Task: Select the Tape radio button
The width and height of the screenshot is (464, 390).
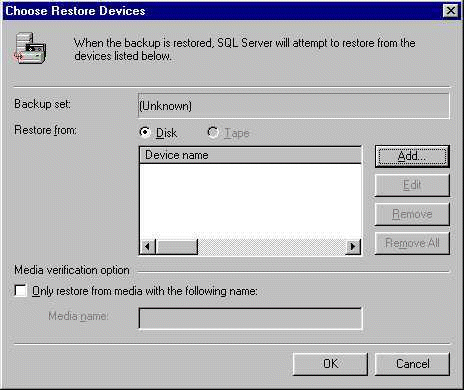Action: pyautogui.click(x=213, y=132)
